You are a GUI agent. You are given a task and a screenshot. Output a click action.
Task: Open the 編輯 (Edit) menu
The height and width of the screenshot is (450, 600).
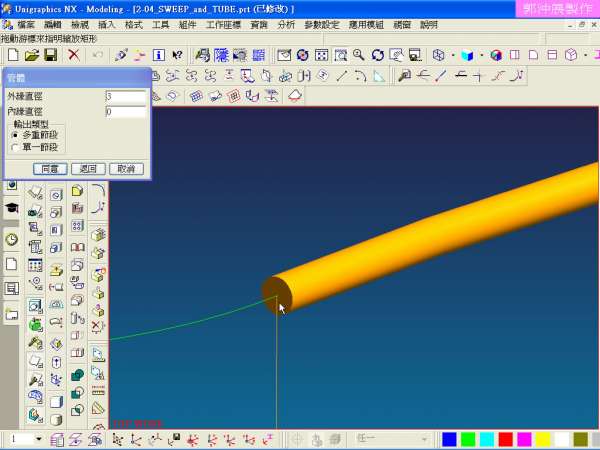pyautogui.click(x=53, y=25)
